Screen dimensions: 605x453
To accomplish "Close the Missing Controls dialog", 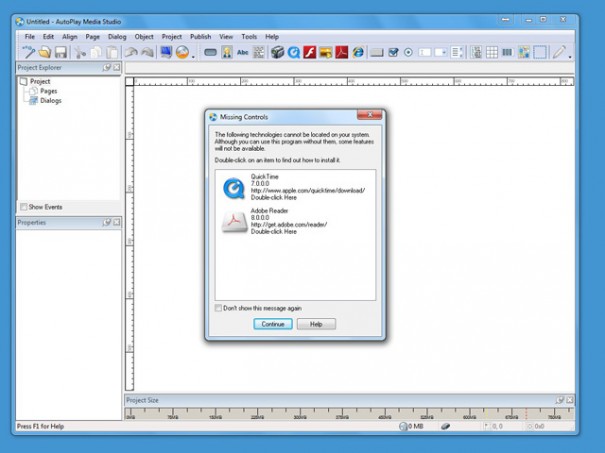I will 370,115.
